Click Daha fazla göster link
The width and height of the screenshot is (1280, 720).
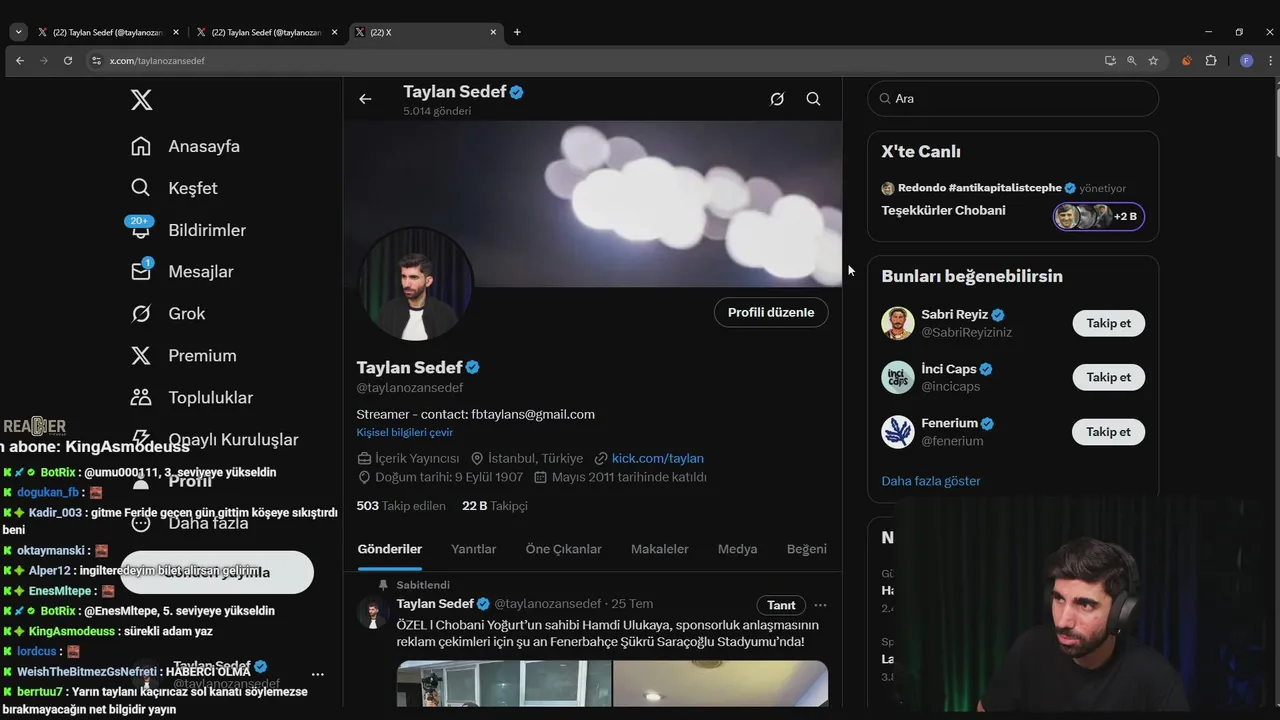click(931, 481)
